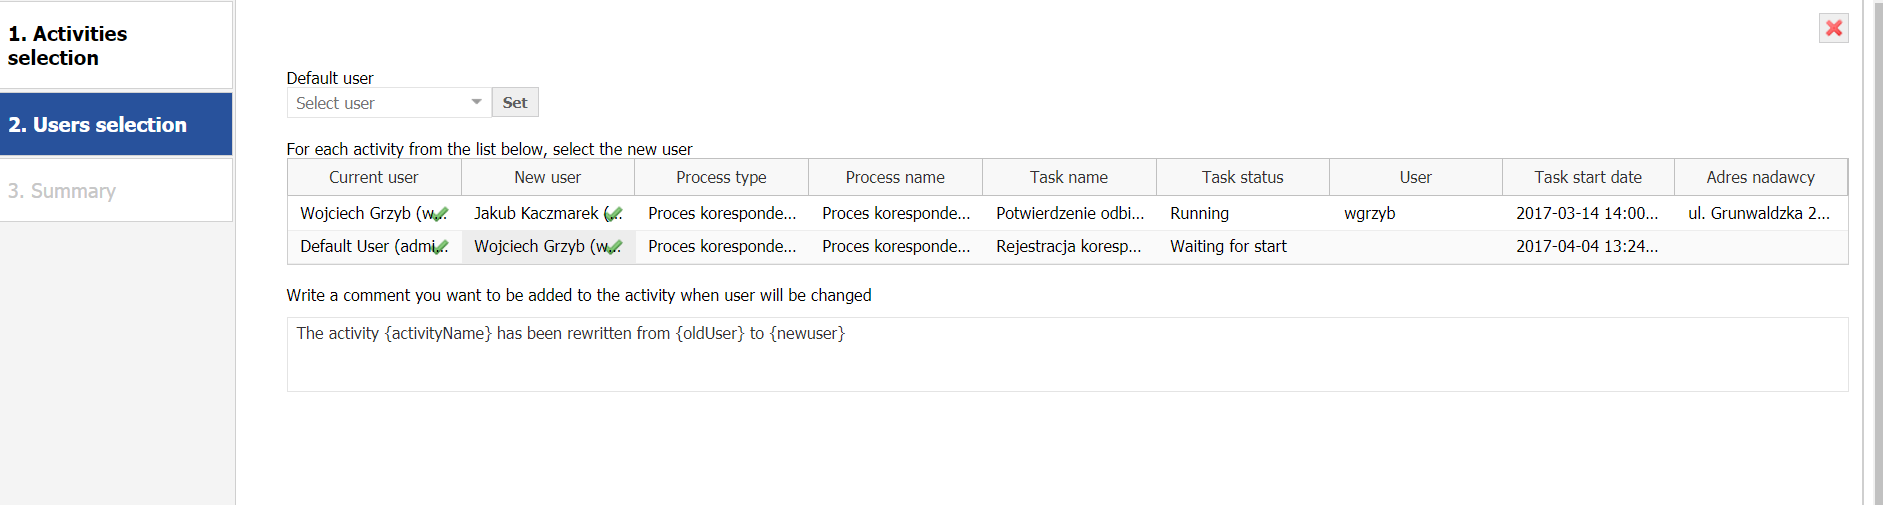
Task: Select the Potwierdzenie odbi... task row cell
Action: tap(1069, 214)
